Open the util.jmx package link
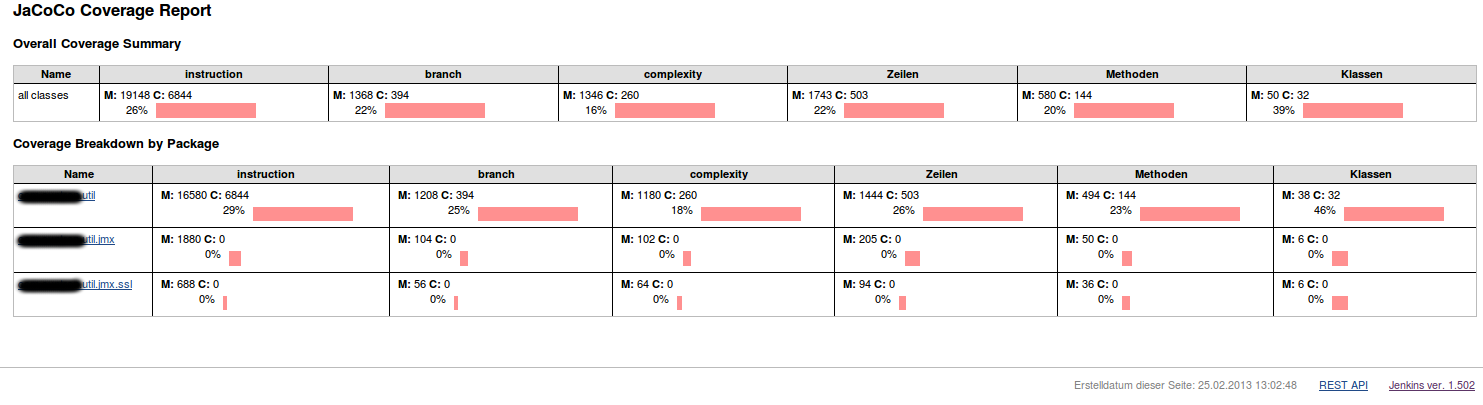This screenshot has height=405, width=1483. click(x=101, y=239)
